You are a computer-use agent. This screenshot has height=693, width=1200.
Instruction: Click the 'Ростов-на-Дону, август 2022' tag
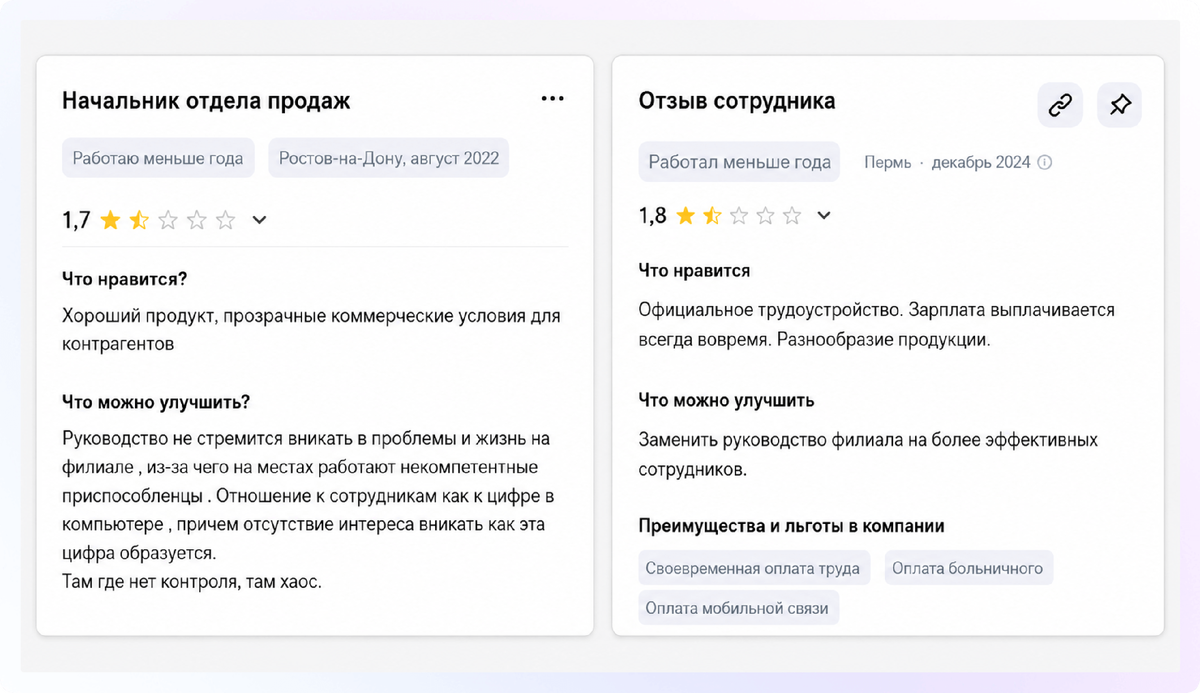[389, 158]
